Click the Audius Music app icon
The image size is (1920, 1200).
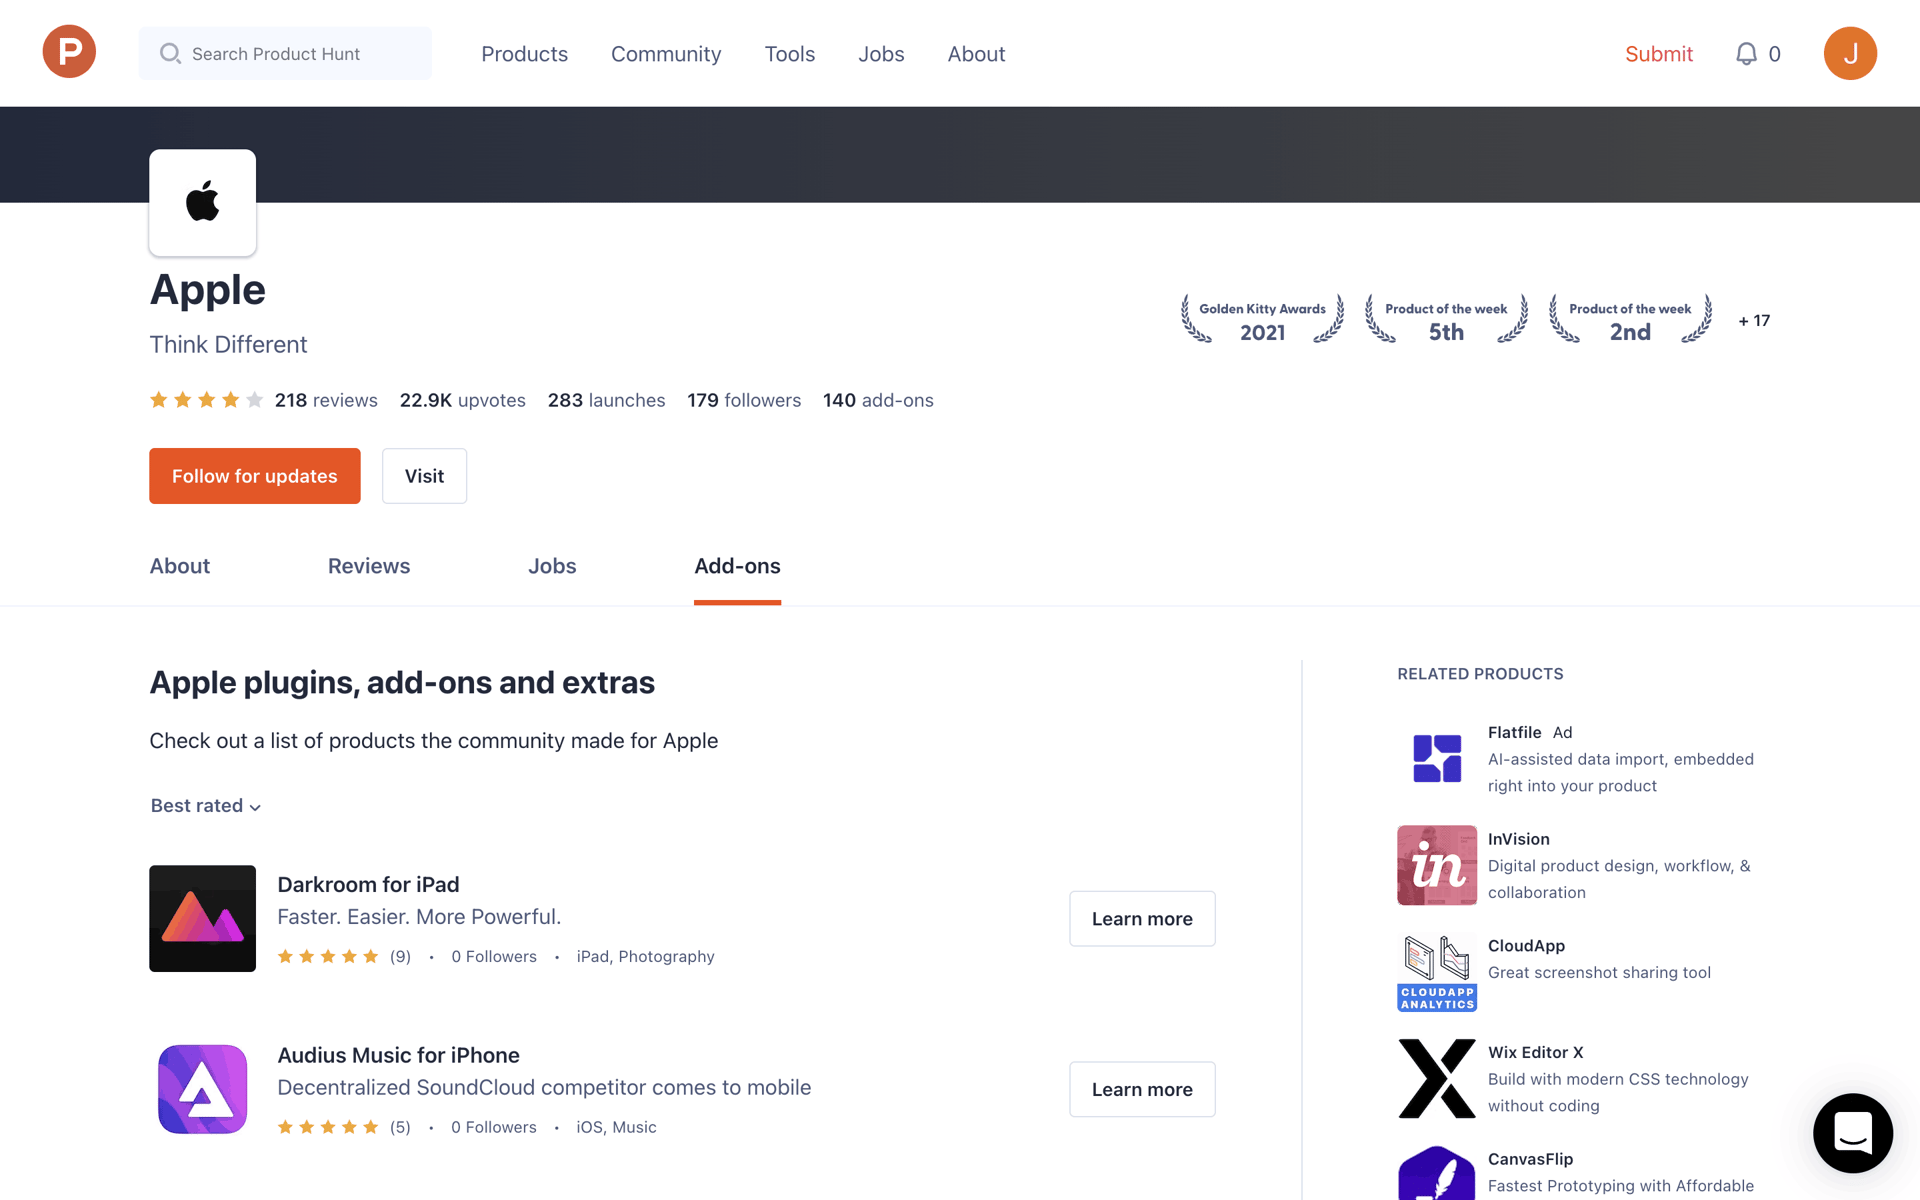click(203, 1089)
